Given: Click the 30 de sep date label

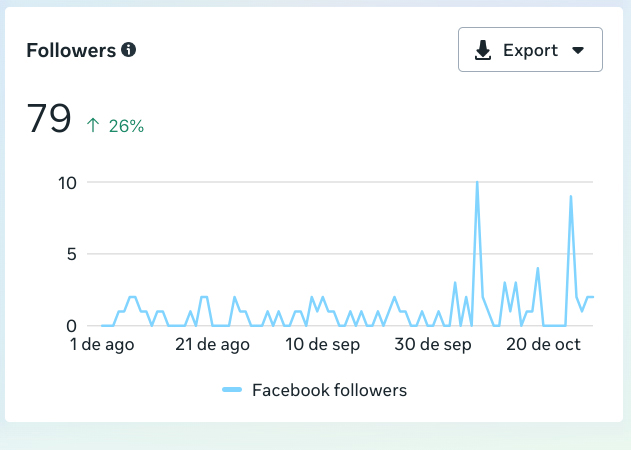Looking at the screenshot, I should [x=432, y=345].
